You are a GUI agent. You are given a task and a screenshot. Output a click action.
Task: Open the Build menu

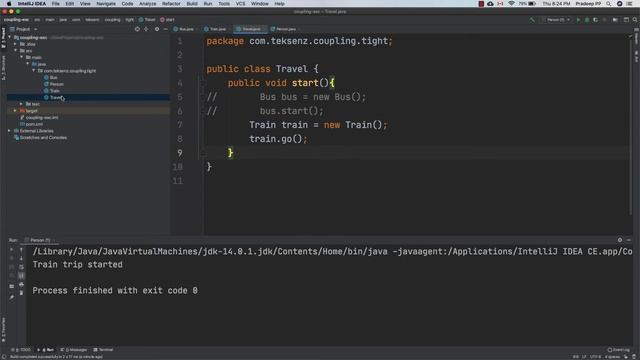coord(192,4)
